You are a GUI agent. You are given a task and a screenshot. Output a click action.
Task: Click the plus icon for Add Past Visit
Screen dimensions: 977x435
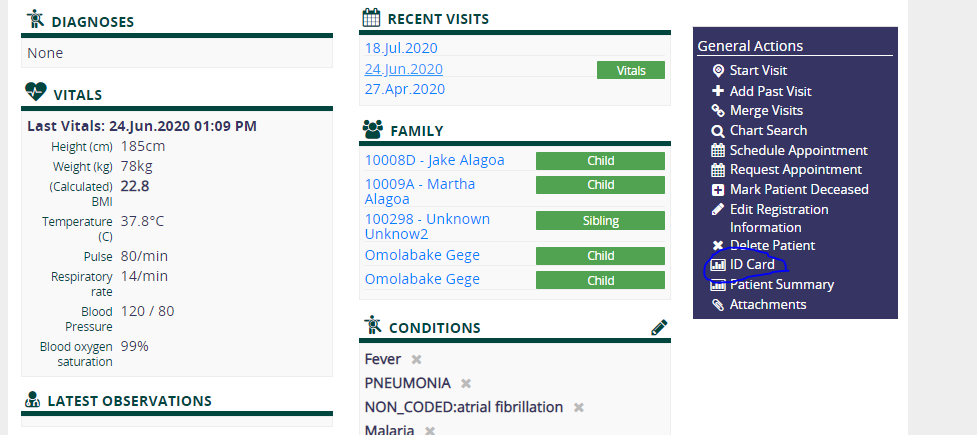click(718, 91)
